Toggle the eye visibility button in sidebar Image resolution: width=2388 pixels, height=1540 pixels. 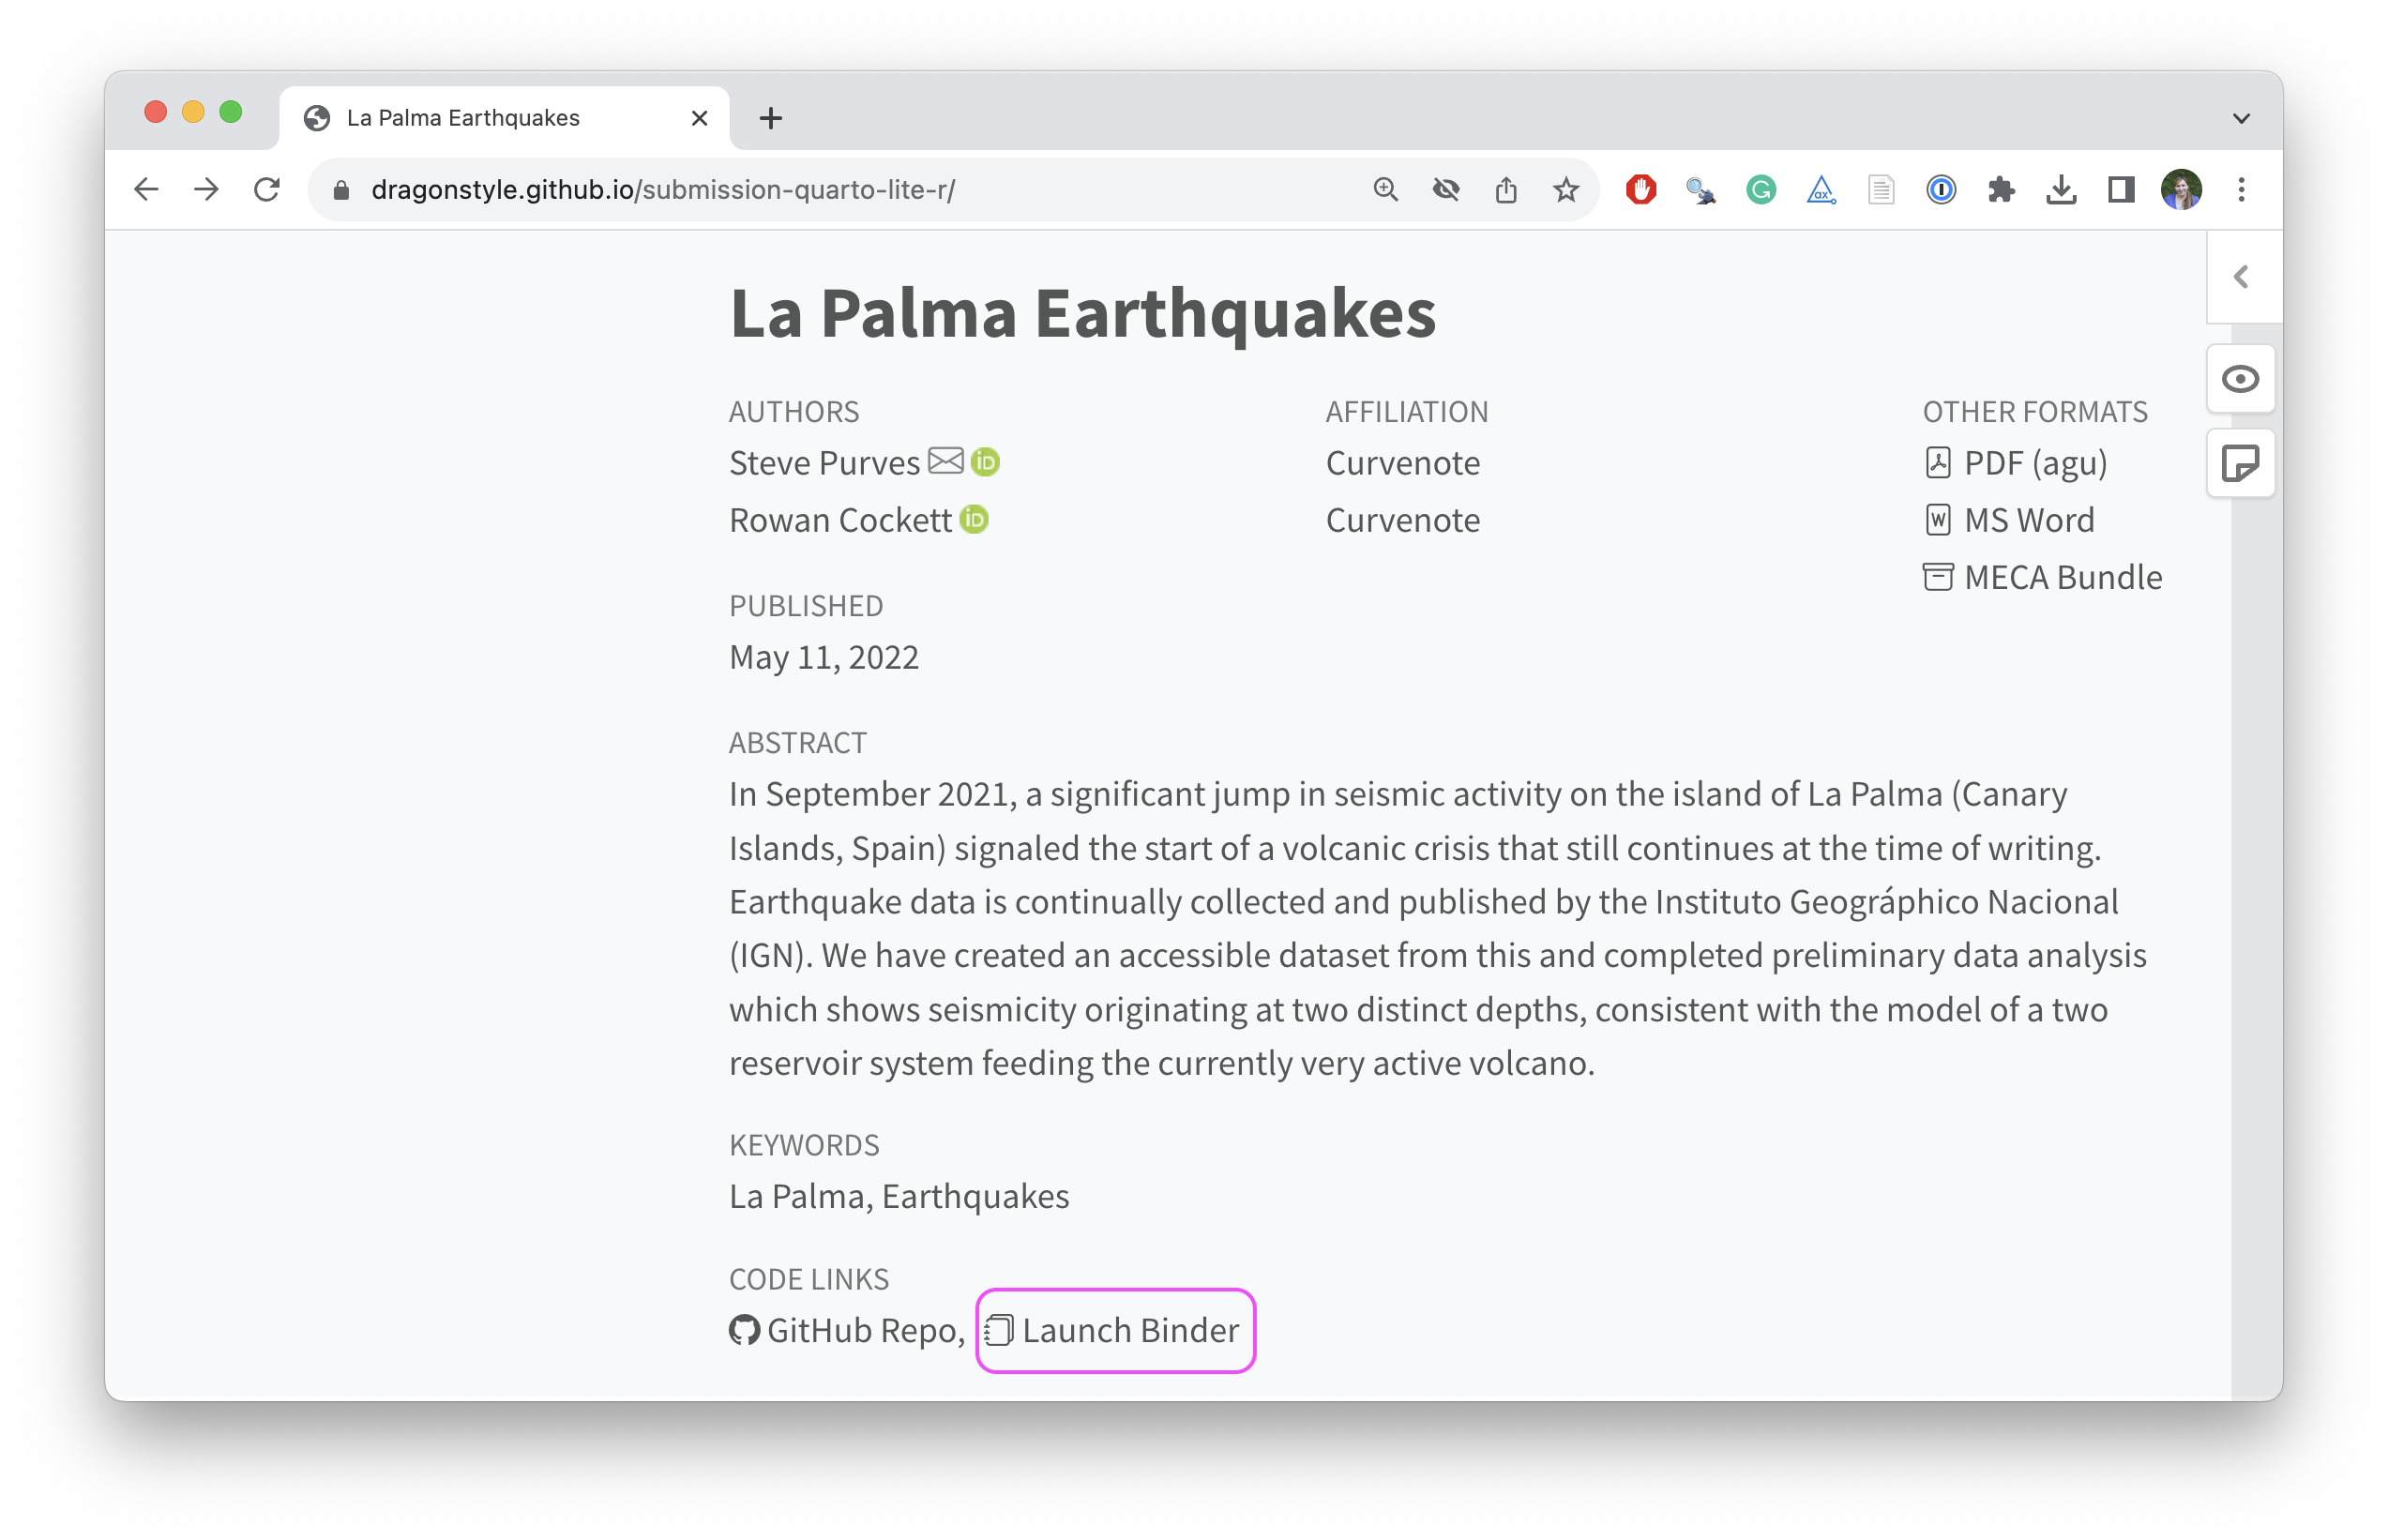click(x=2240, y=379)
